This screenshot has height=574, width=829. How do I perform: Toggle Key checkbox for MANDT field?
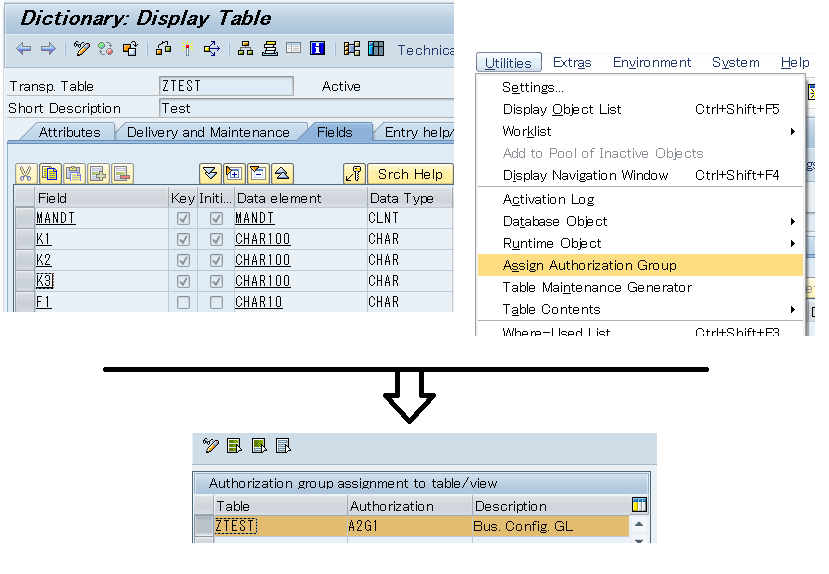click(x=183, y=218)
